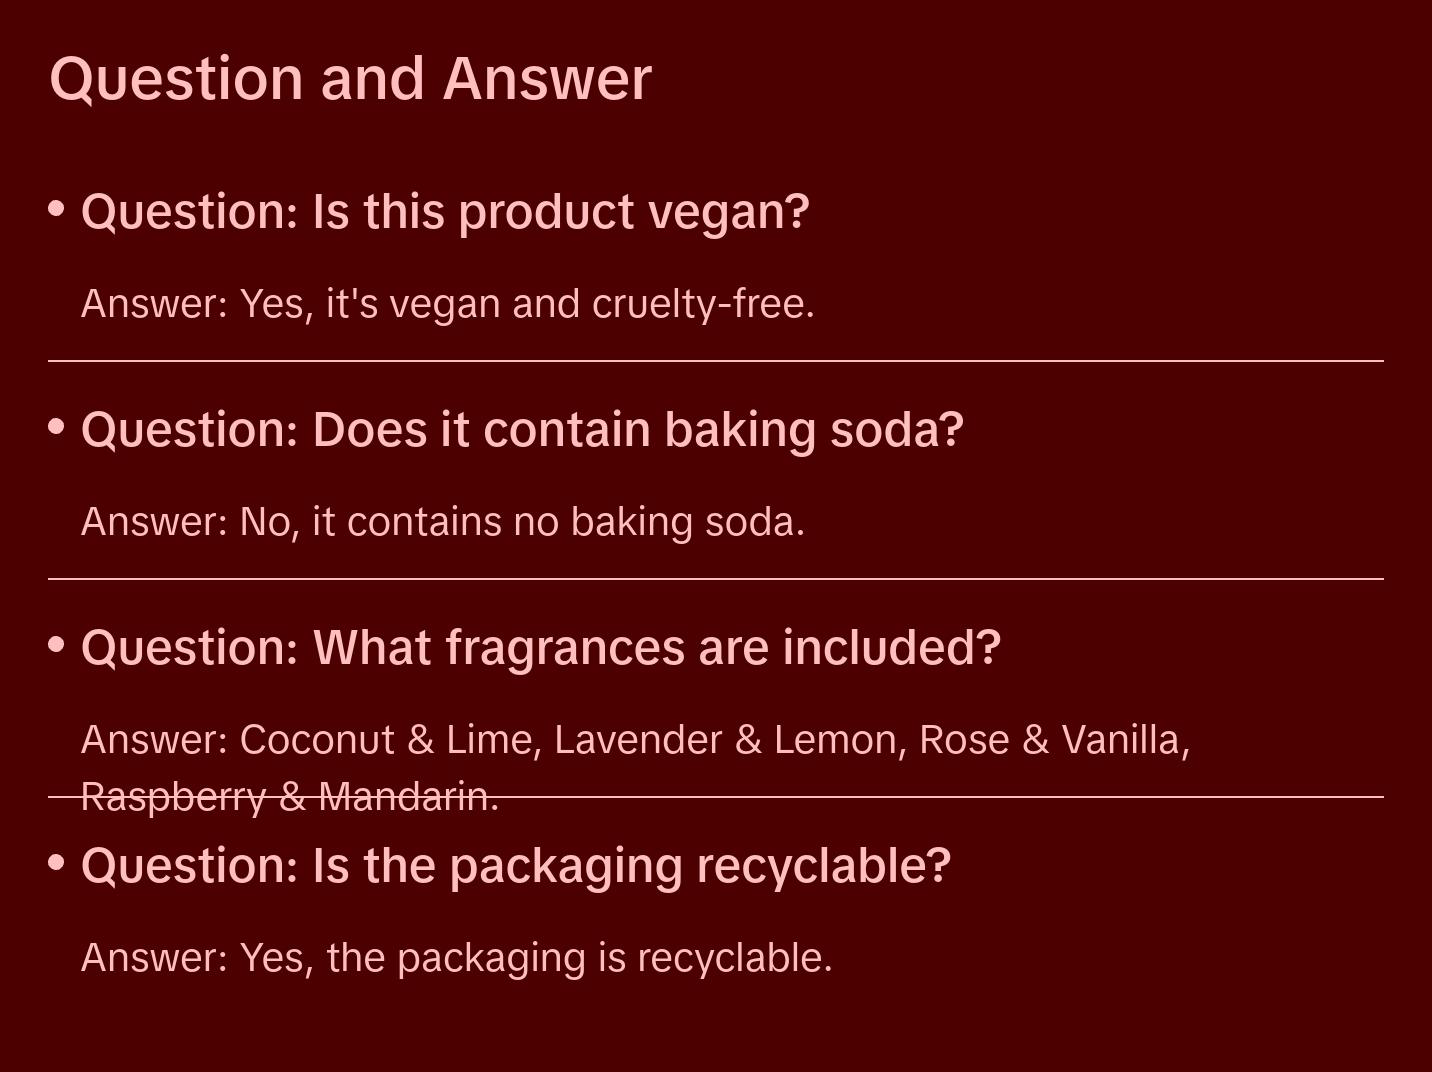This screenshot has height=1072, width=1432.
Task: Click the bullet beside the fragrances question
Action: tap(57, 645)
